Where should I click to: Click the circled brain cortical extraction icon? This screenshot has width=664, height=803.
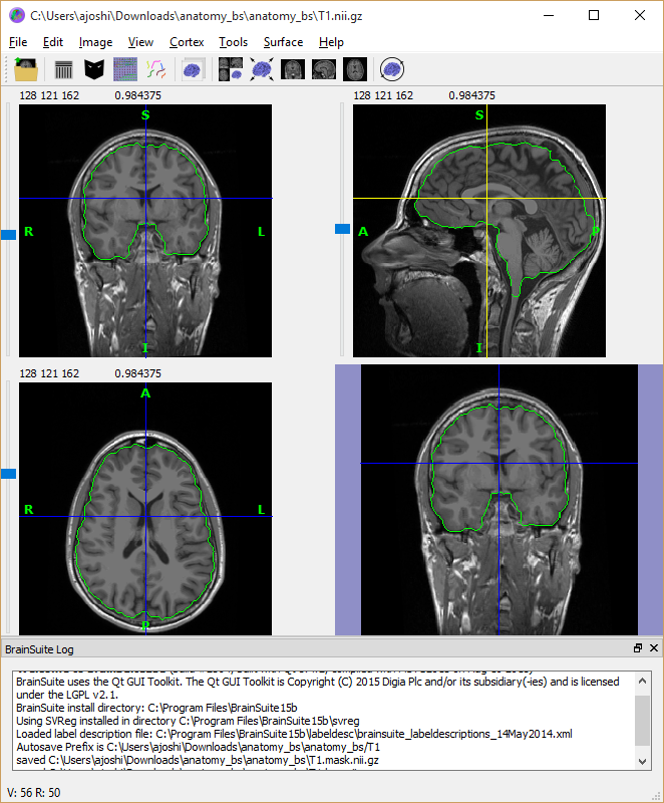pos(392,70)
